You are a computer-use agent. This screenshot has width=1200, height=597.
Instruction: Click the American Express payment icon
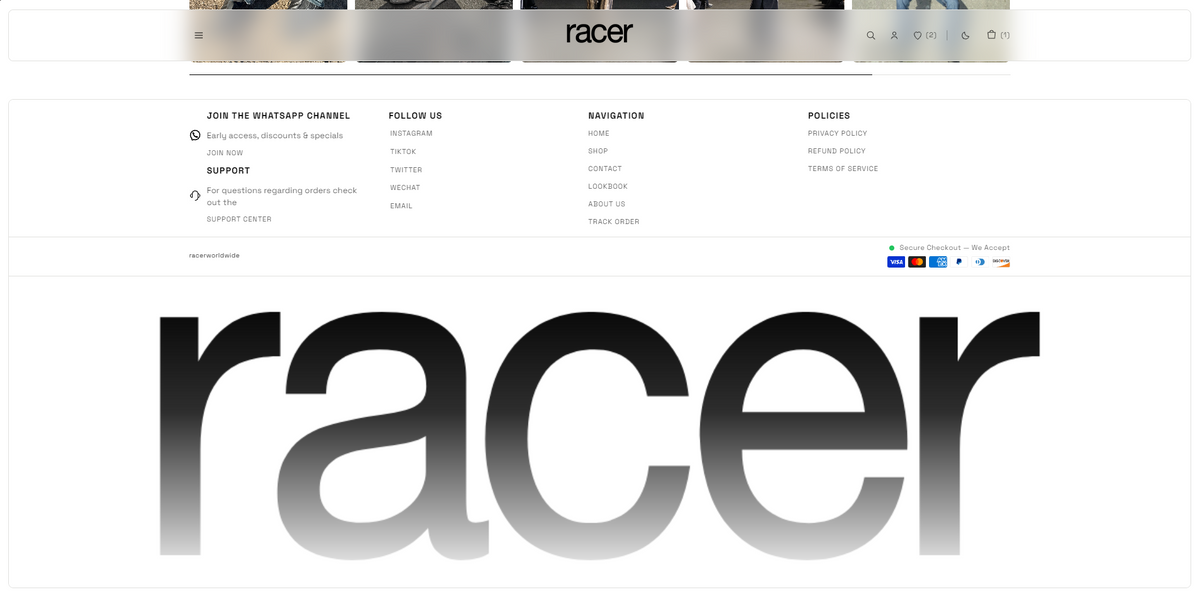938,262
